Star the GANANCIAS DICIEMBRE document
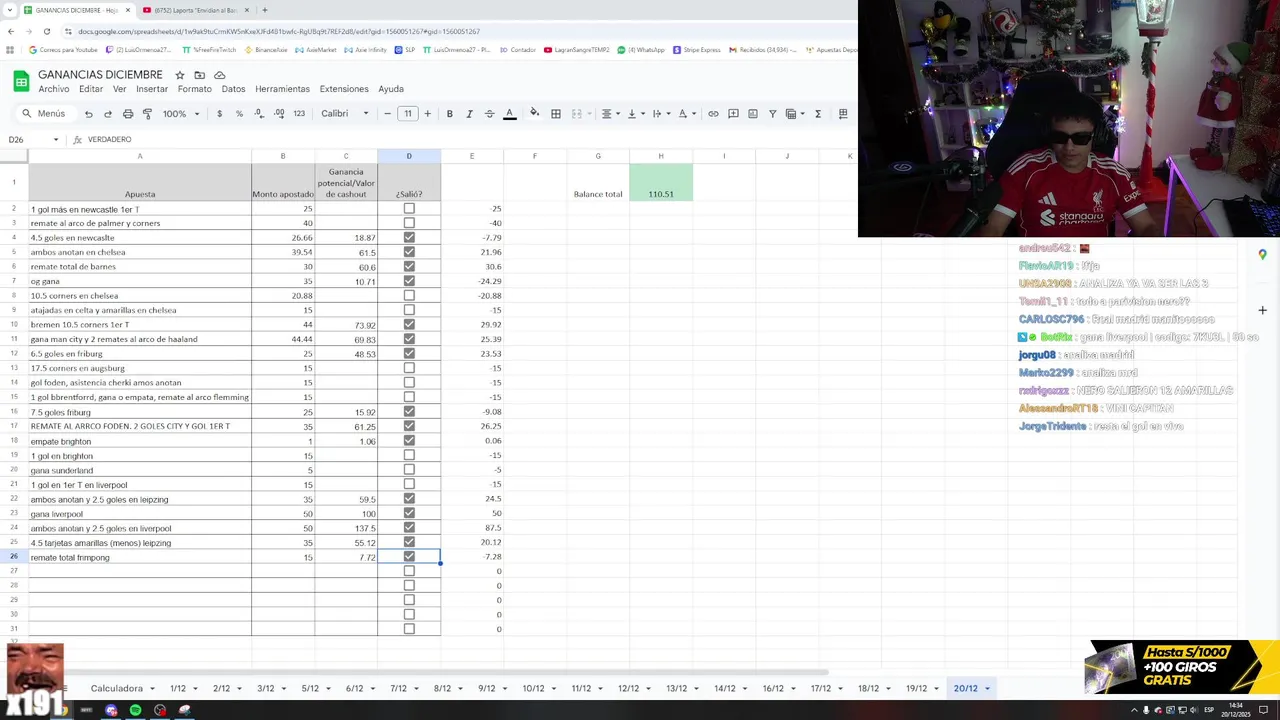 (180, 75)
